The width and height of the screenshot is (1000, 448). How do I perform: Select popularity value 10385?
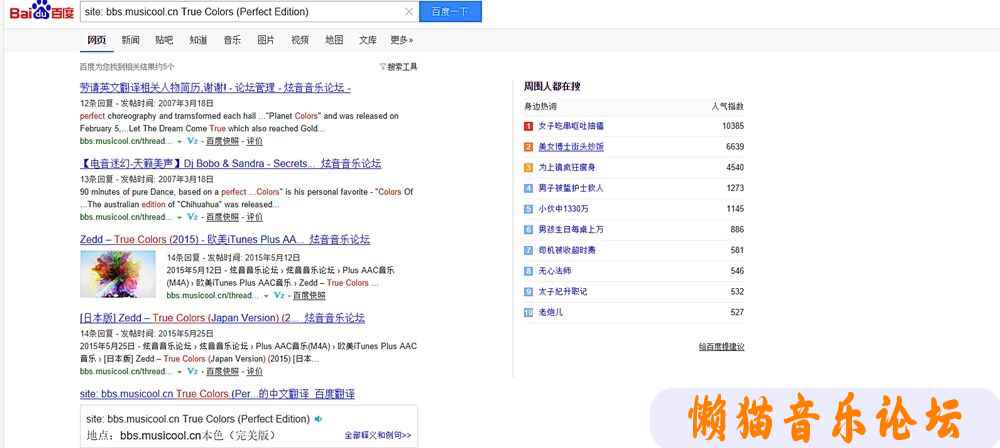pos(733,126)
